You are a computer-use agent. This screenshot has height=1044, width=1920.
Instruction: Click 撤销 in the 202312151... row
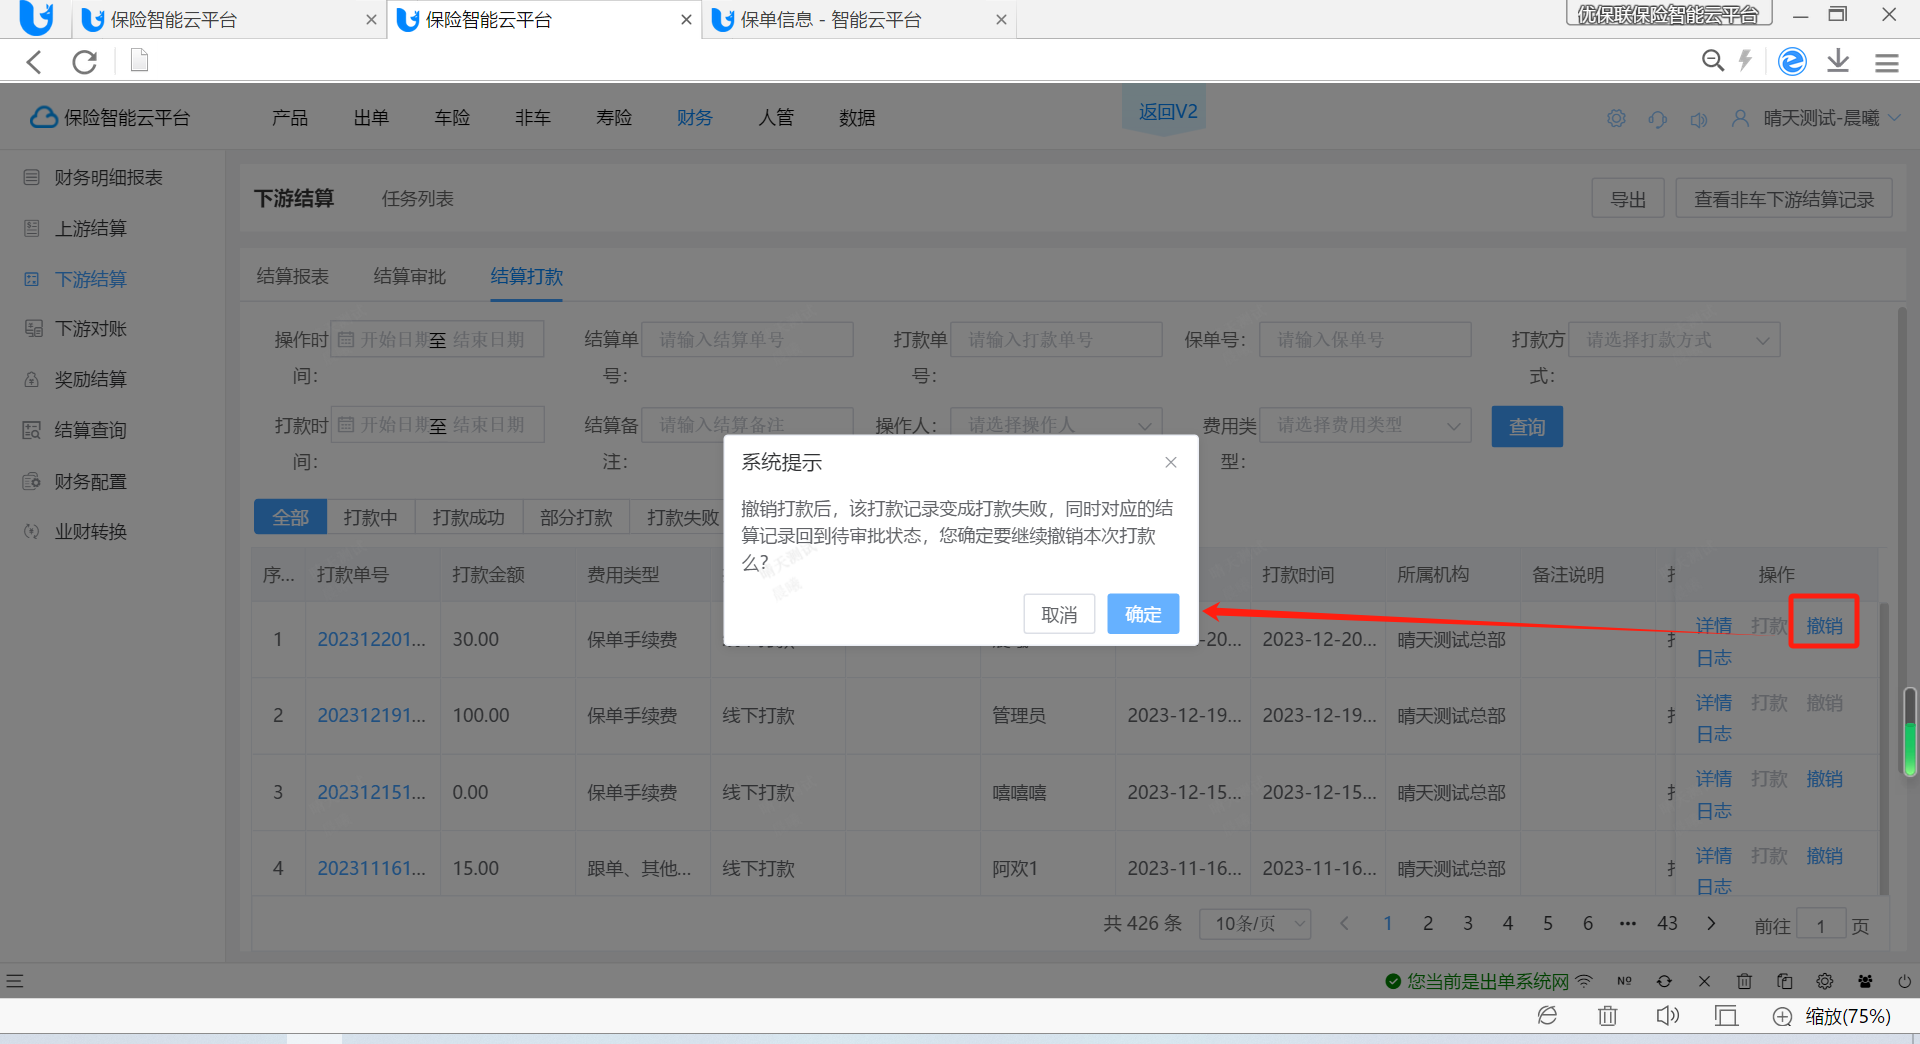tap(1824, 779)
